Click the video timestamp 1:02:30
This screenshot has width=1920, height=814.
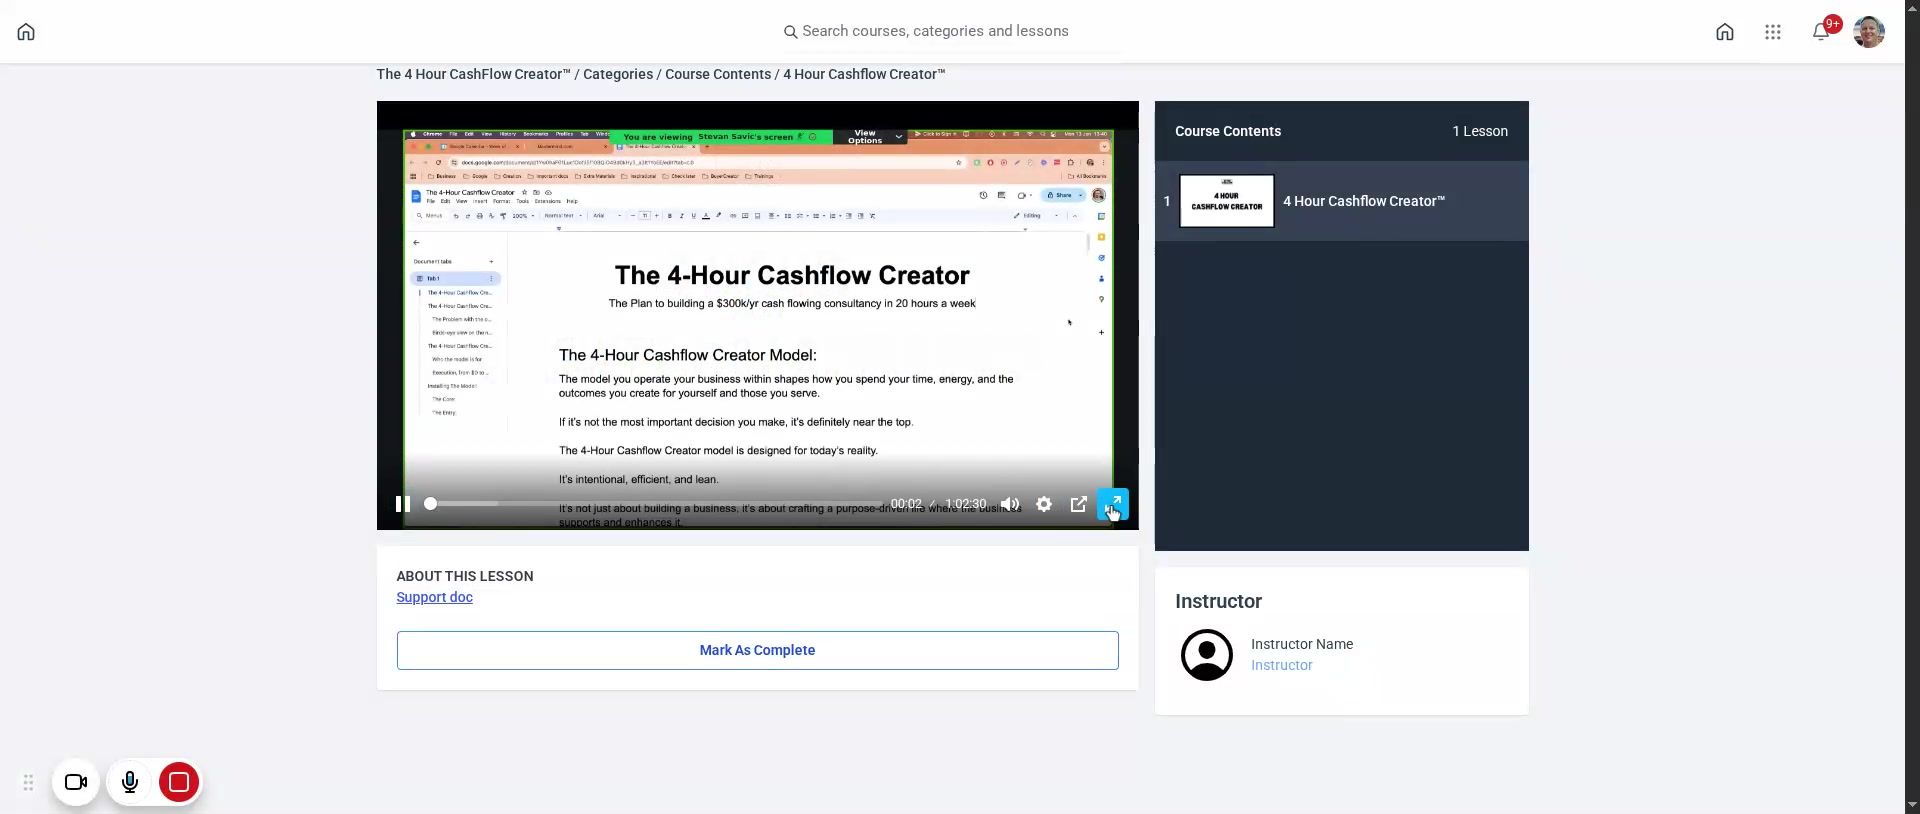pos(966,504)
